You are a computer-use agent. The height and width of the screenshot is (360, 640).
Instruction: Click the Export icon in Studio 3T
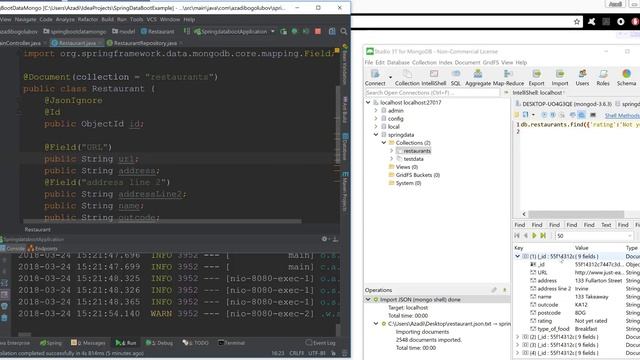pos(536,74)
